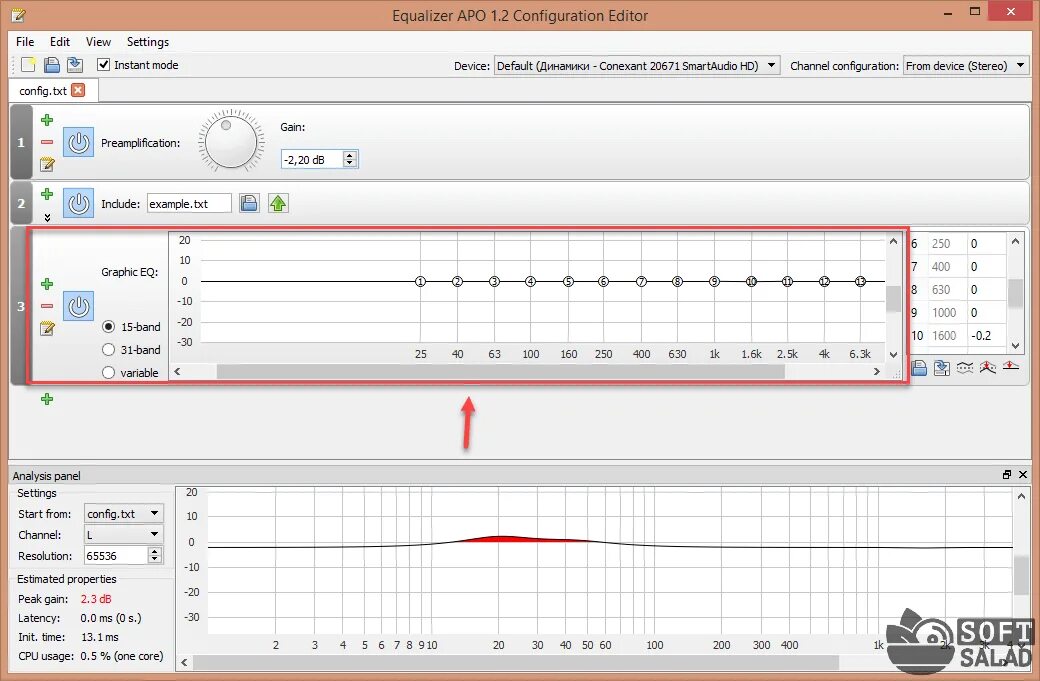This screenshot has height=681, width=1040.
Task: Select gain cell for 250 Hz band
Action: 987,243
